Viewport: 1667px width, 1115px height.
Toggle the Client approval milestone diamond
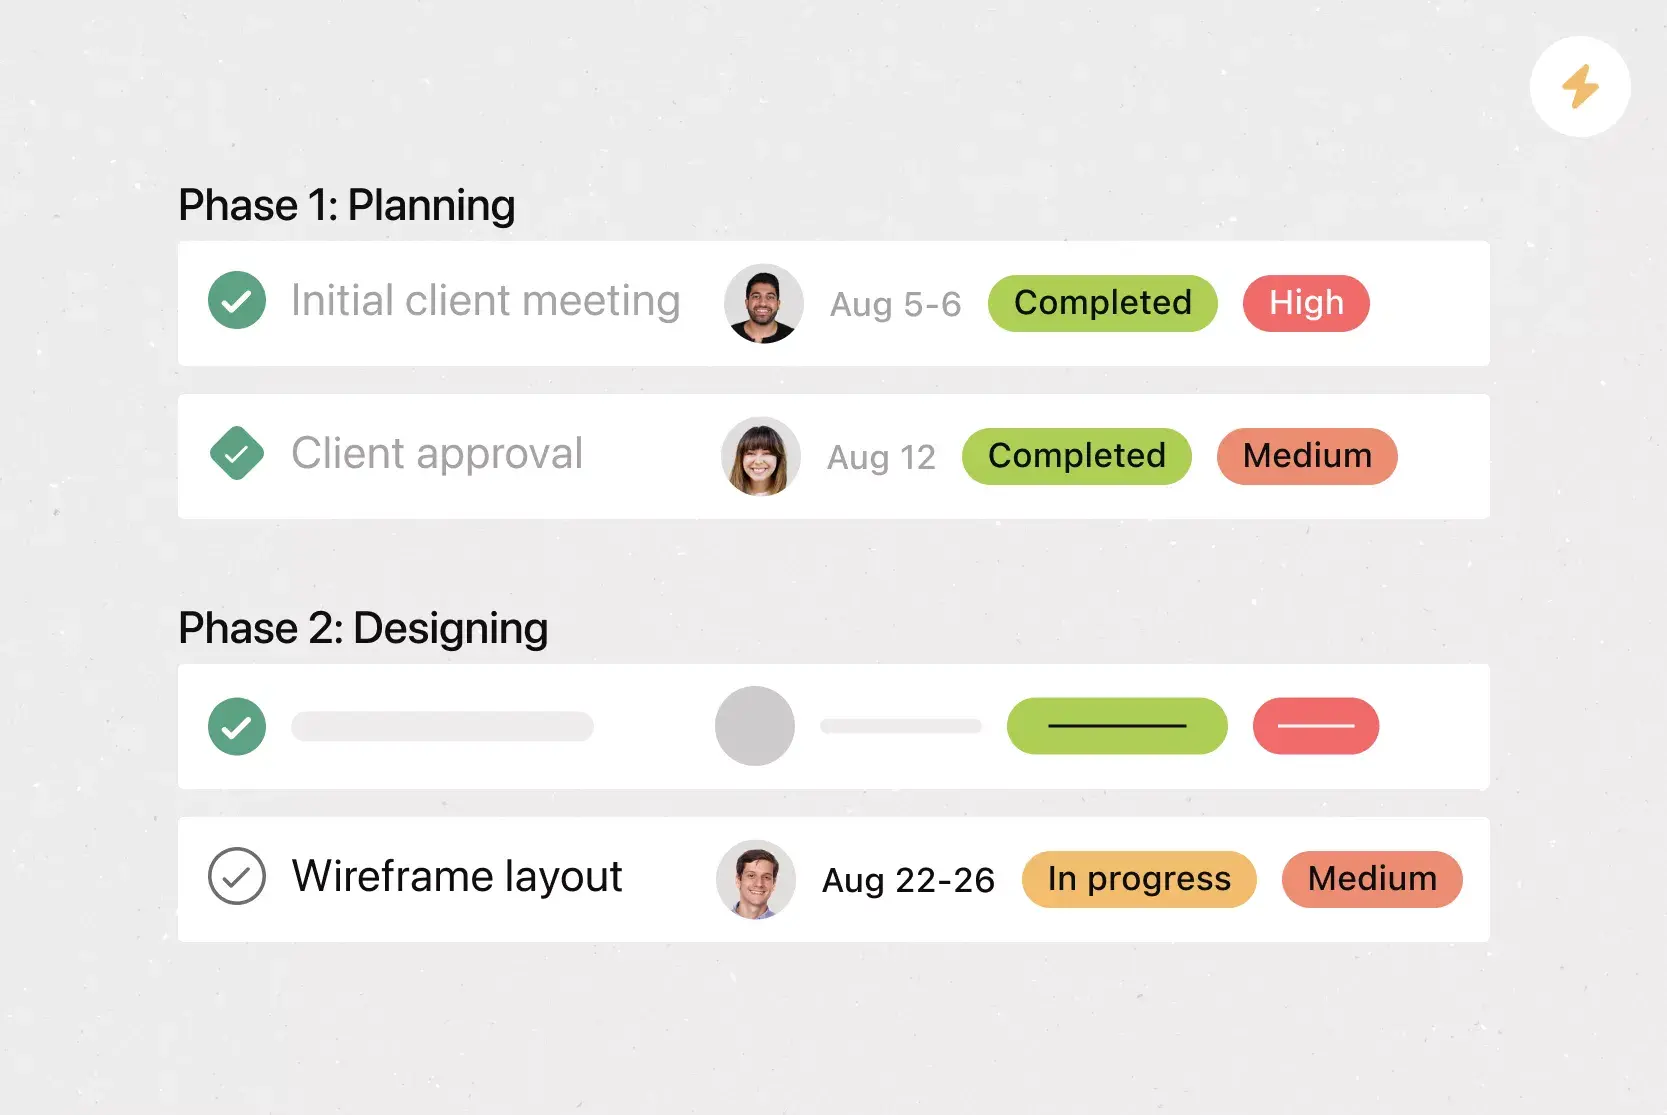point(237,454)
